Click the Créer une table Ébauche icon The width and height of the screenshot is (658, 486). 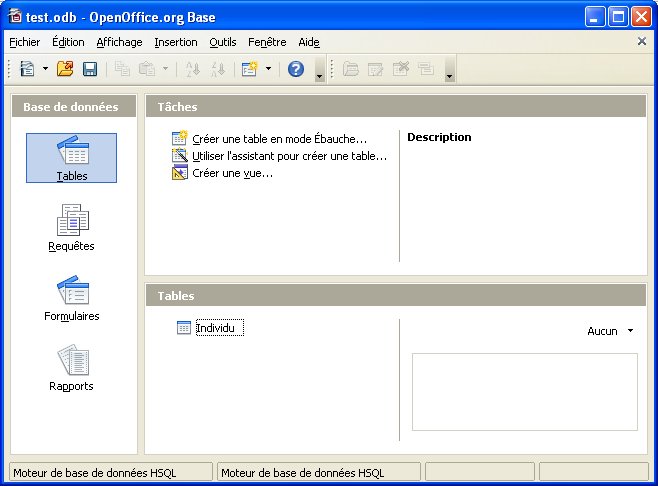pyautogui.click(x=180, y=138)
